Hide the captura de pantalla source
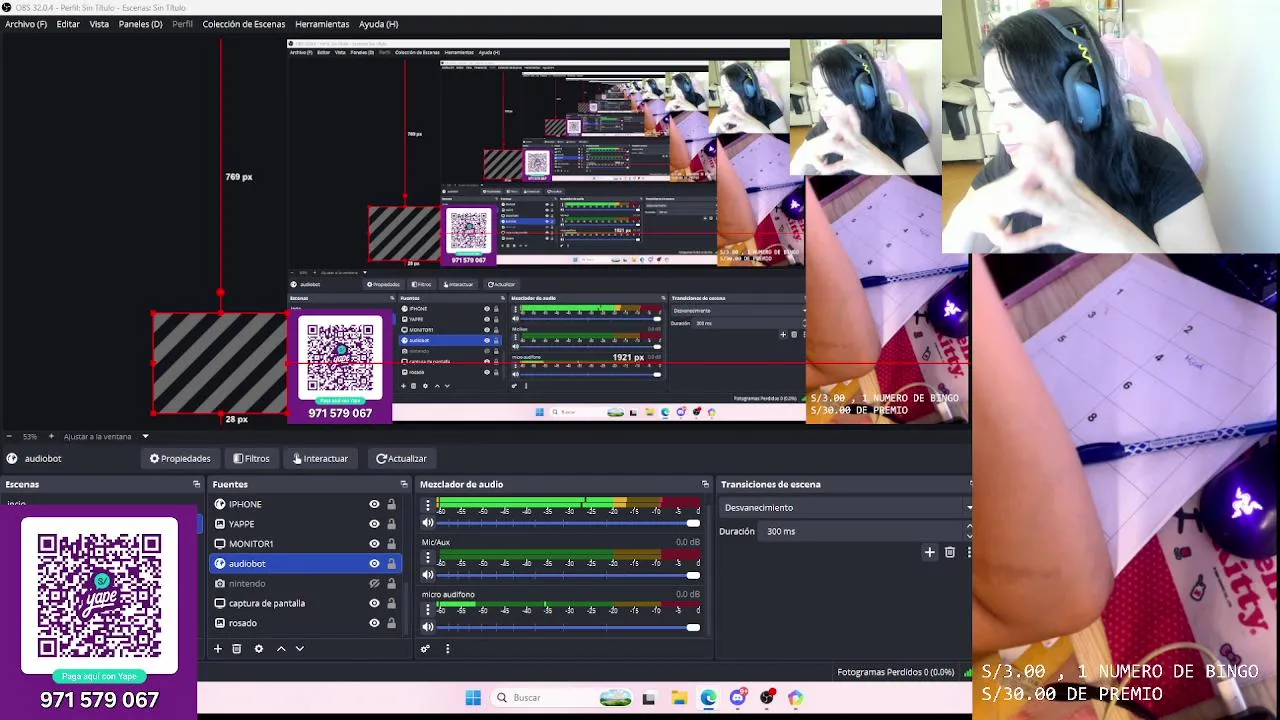 [x=374, y=603]
